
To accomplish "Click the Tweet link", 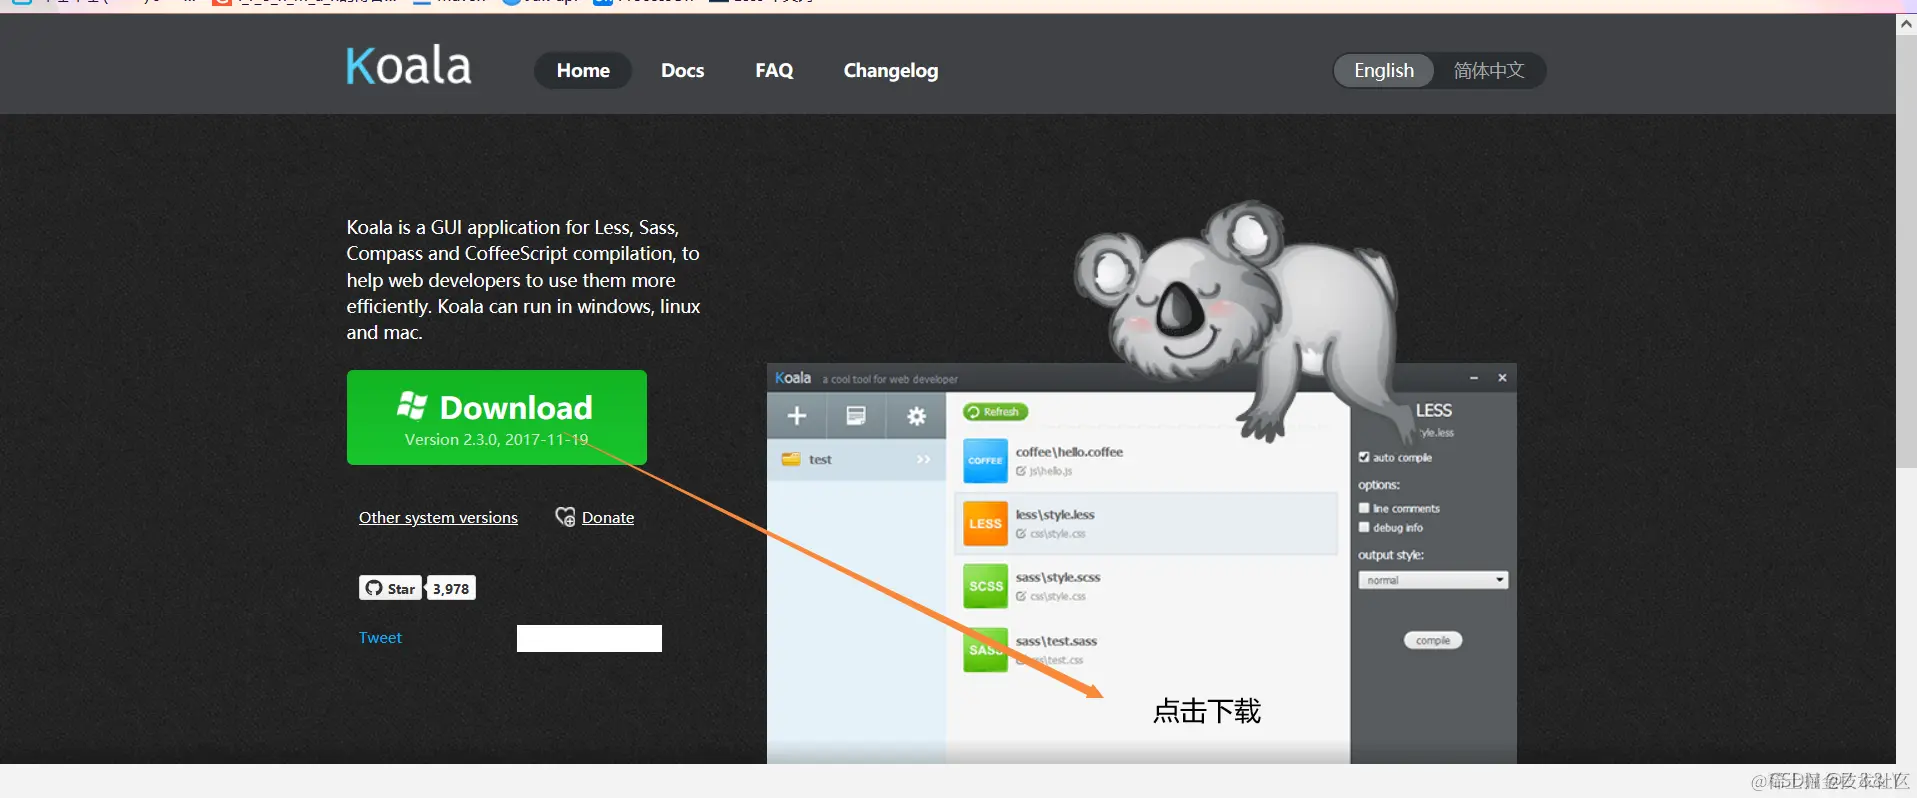I will pos(380,637).
